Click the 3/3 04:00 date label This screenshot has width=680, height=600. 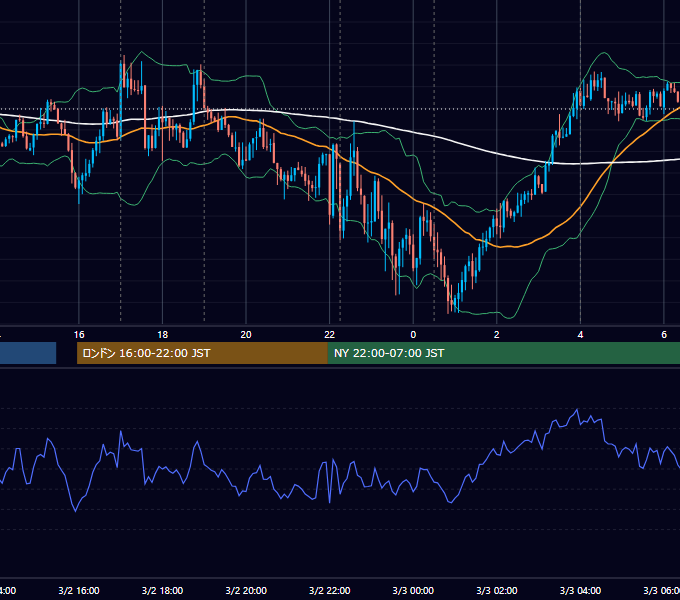[x=580, y=590]
